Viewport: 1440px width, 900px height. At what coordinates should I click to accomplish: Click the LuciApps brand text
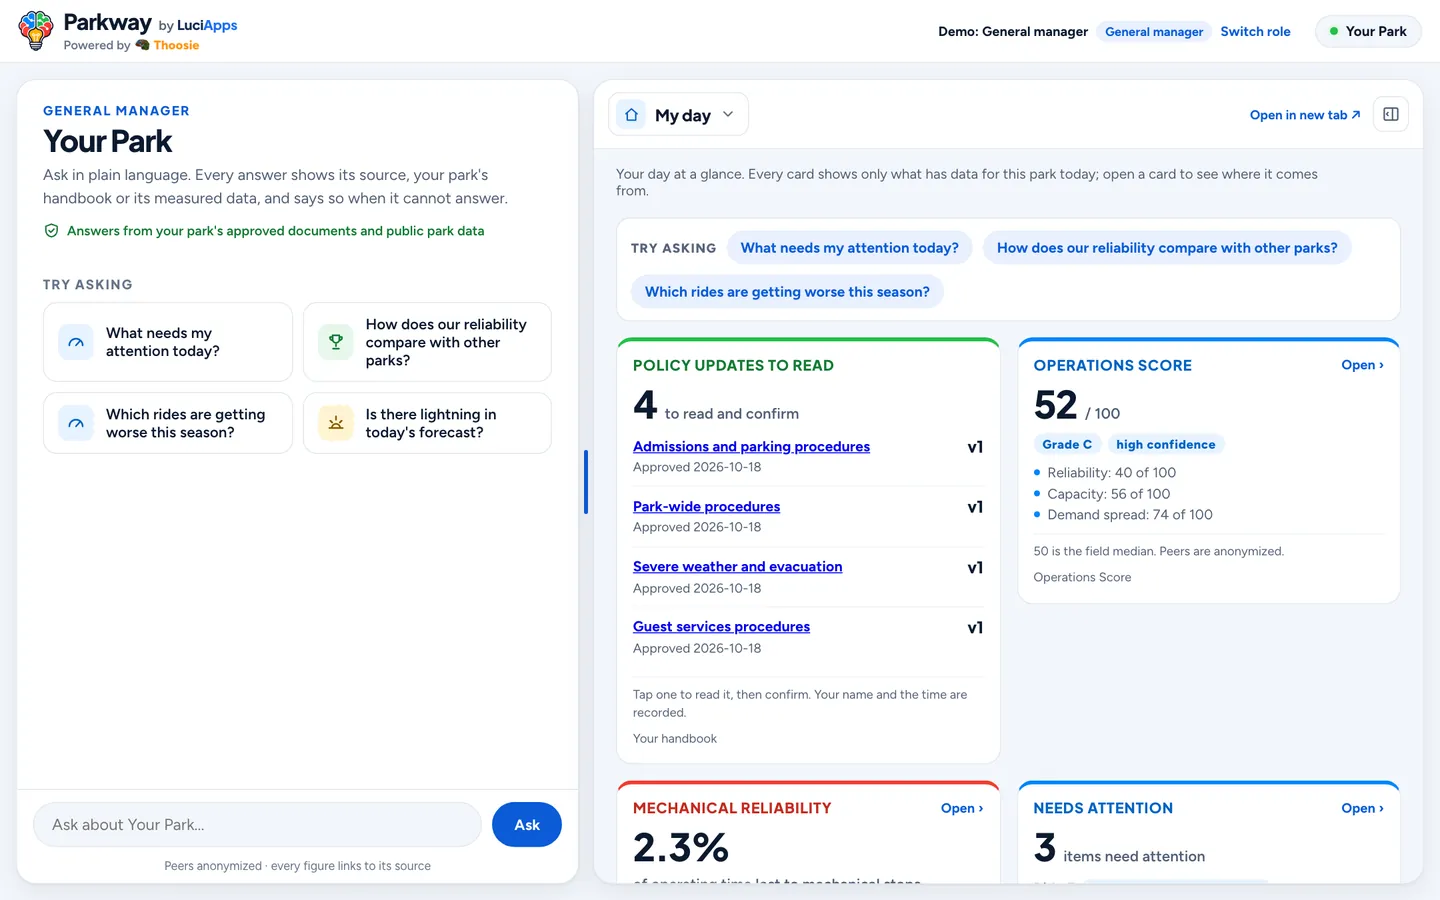207,25
